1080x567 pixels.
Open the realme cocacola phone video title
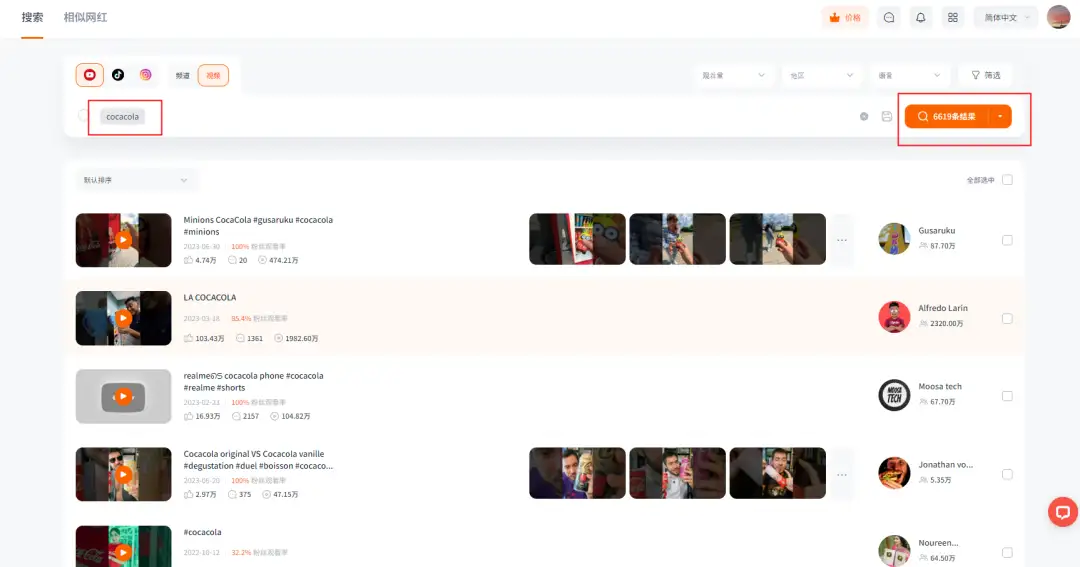(253, 382)
